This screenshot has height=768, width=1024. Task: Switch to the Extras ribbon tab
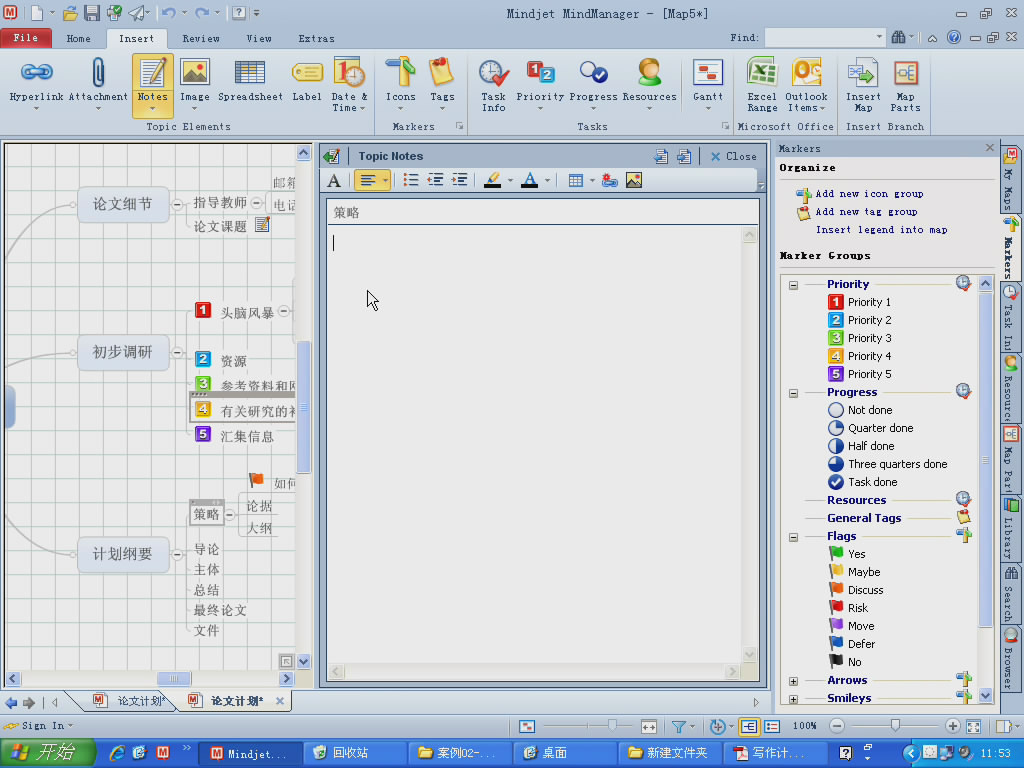point(317,39)
